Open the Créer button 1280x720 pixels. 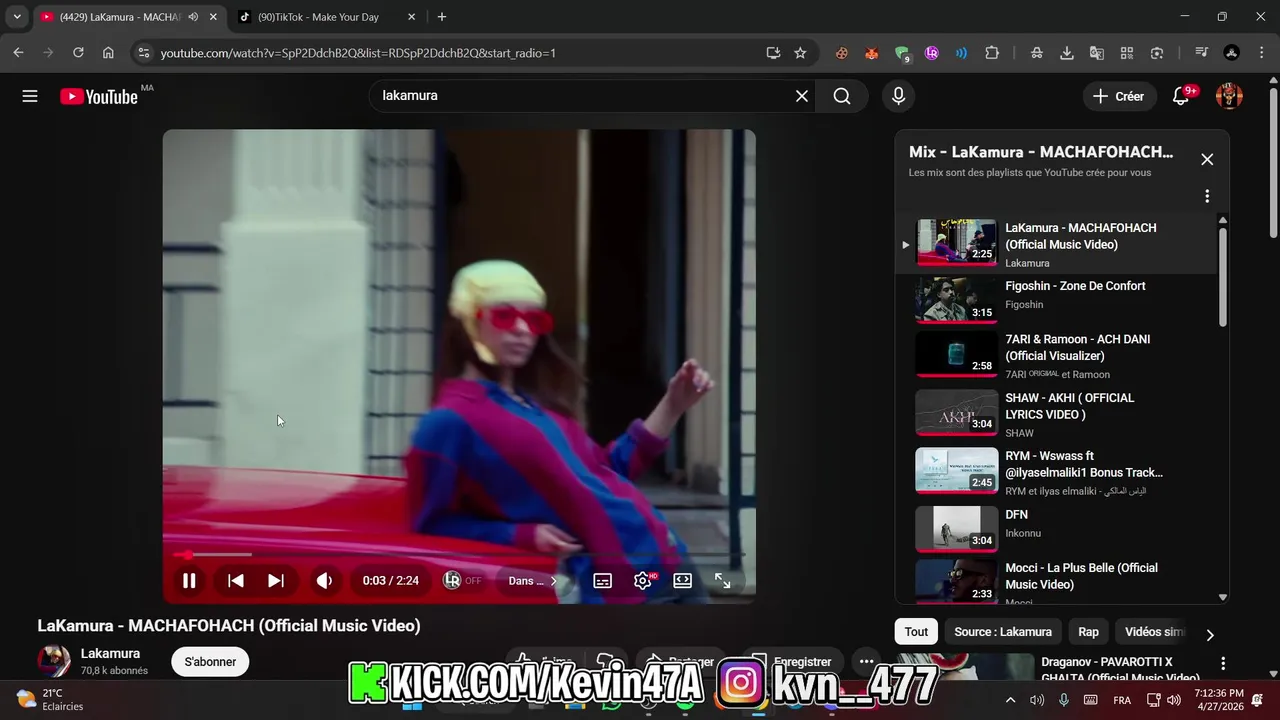pyautogui.click(x=1119, y=96)
